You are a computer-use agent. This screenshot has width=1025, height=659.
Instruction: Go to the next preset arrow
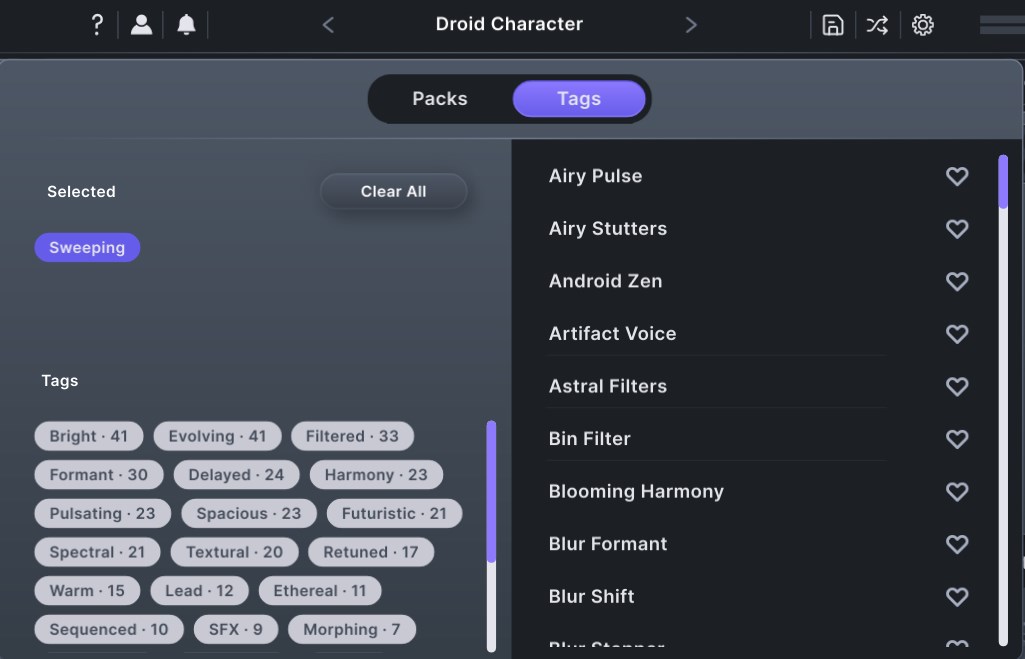pyautogui.click(x=691, y=25)
